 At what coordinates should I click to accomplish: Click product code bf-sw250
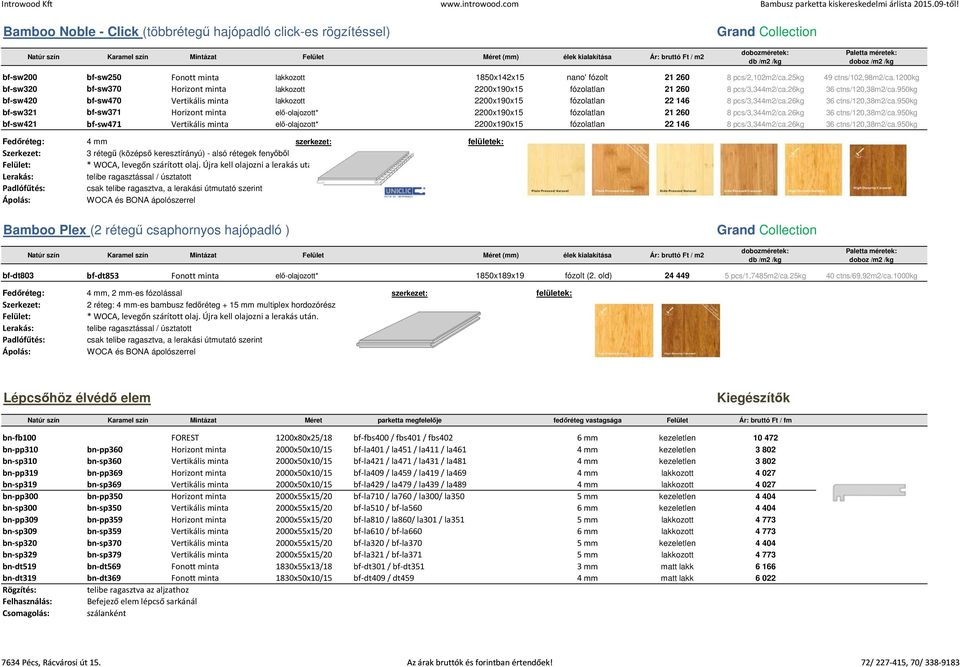click(x=104, y=78)
